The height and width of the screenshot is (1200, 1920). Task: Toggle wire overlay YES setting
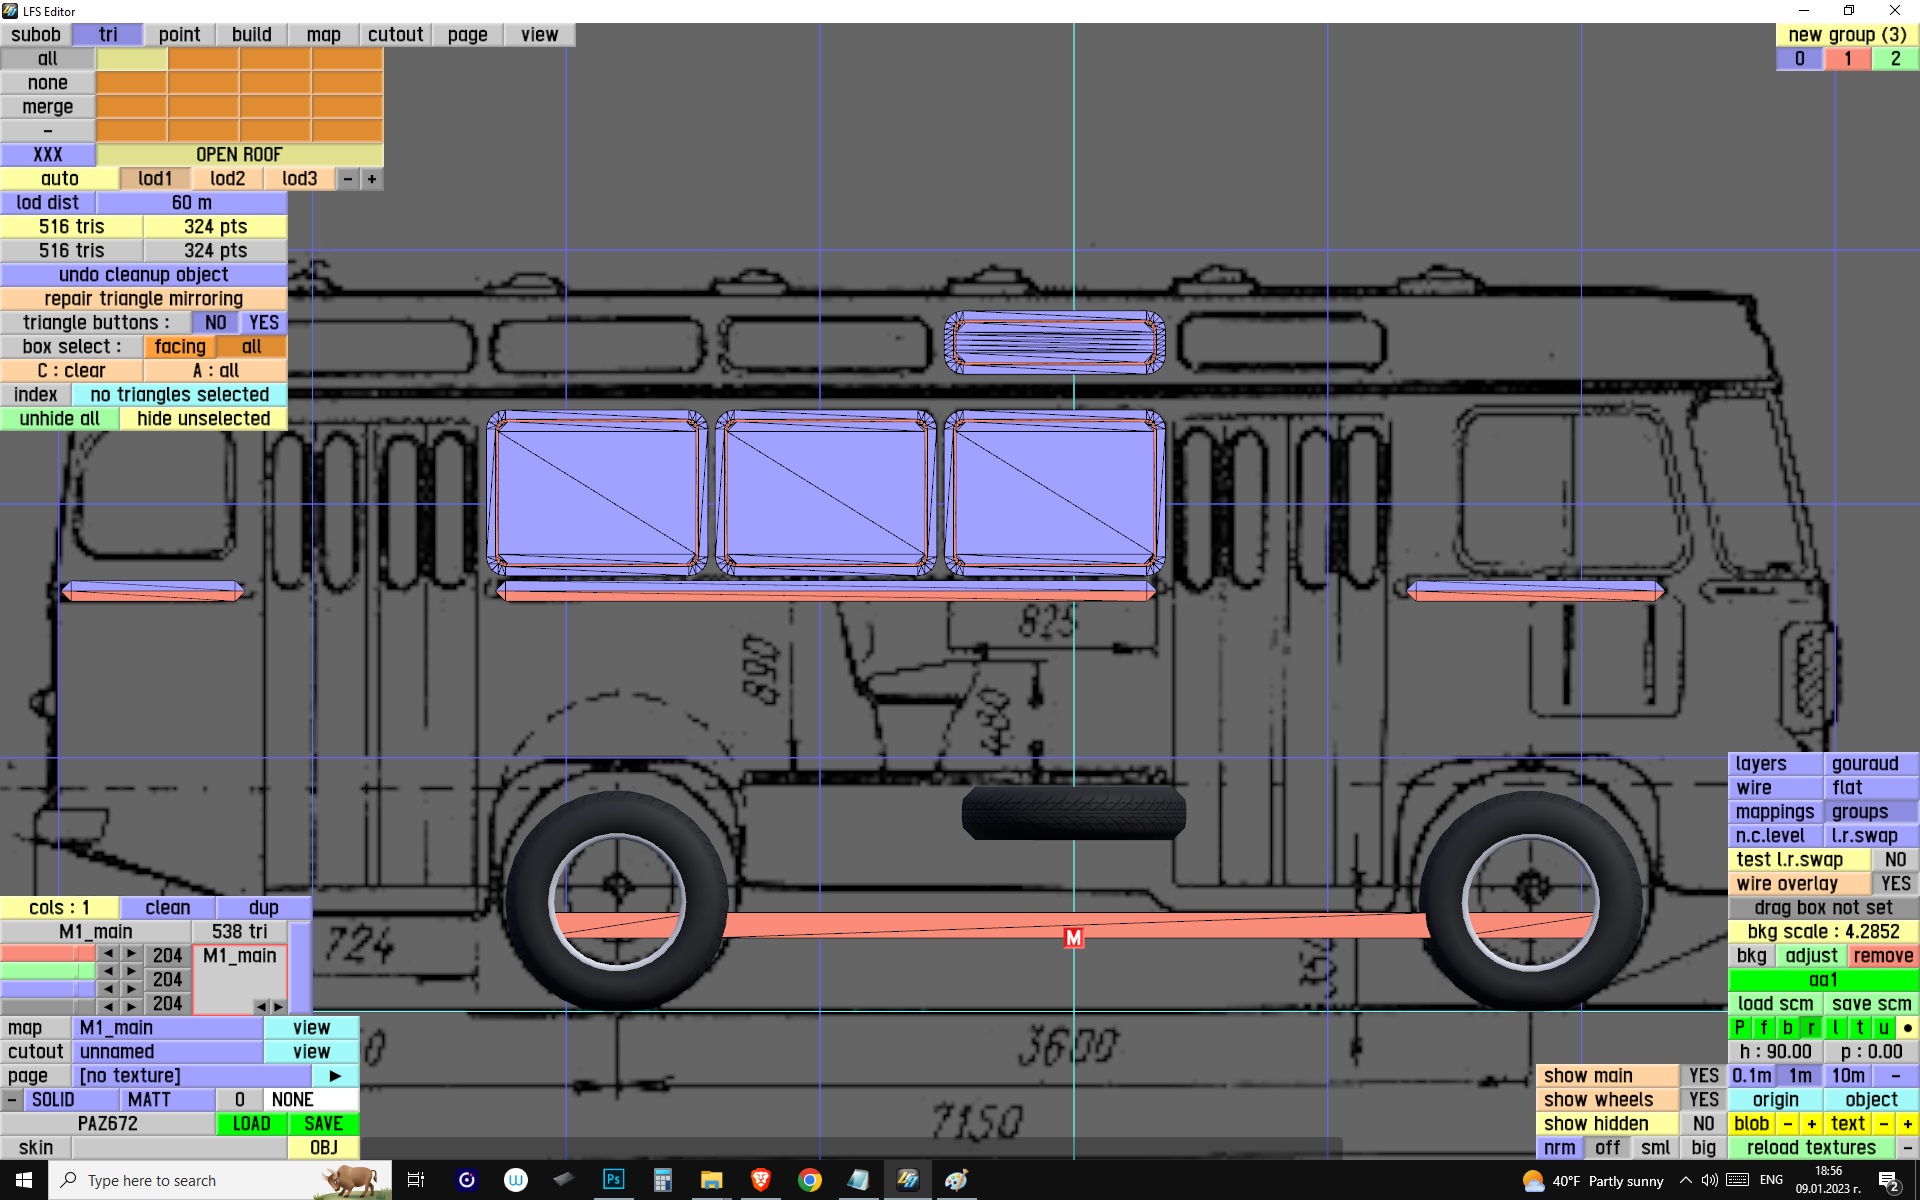(x=1894, y=884)
